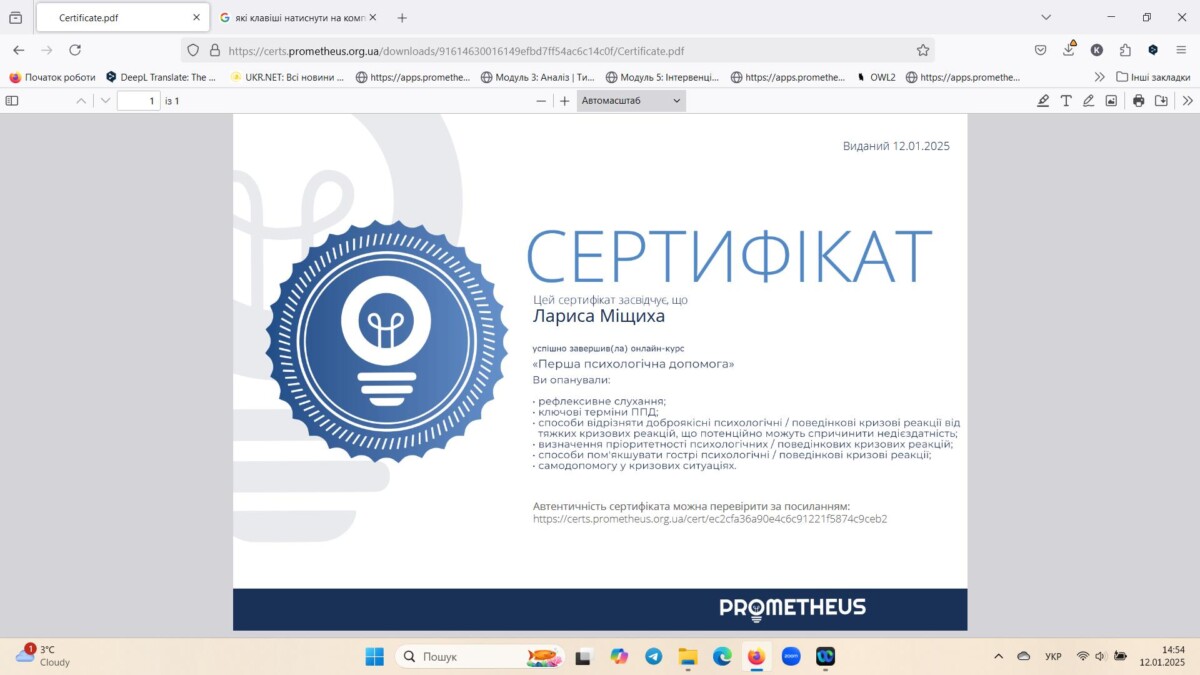Click the add image tool

(1111, 101)
